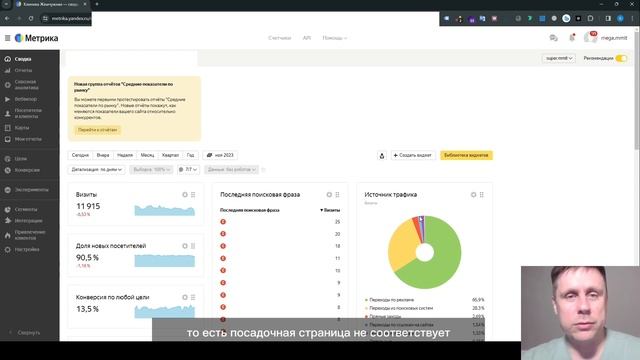Click the Метрика logo

(36, 38)
